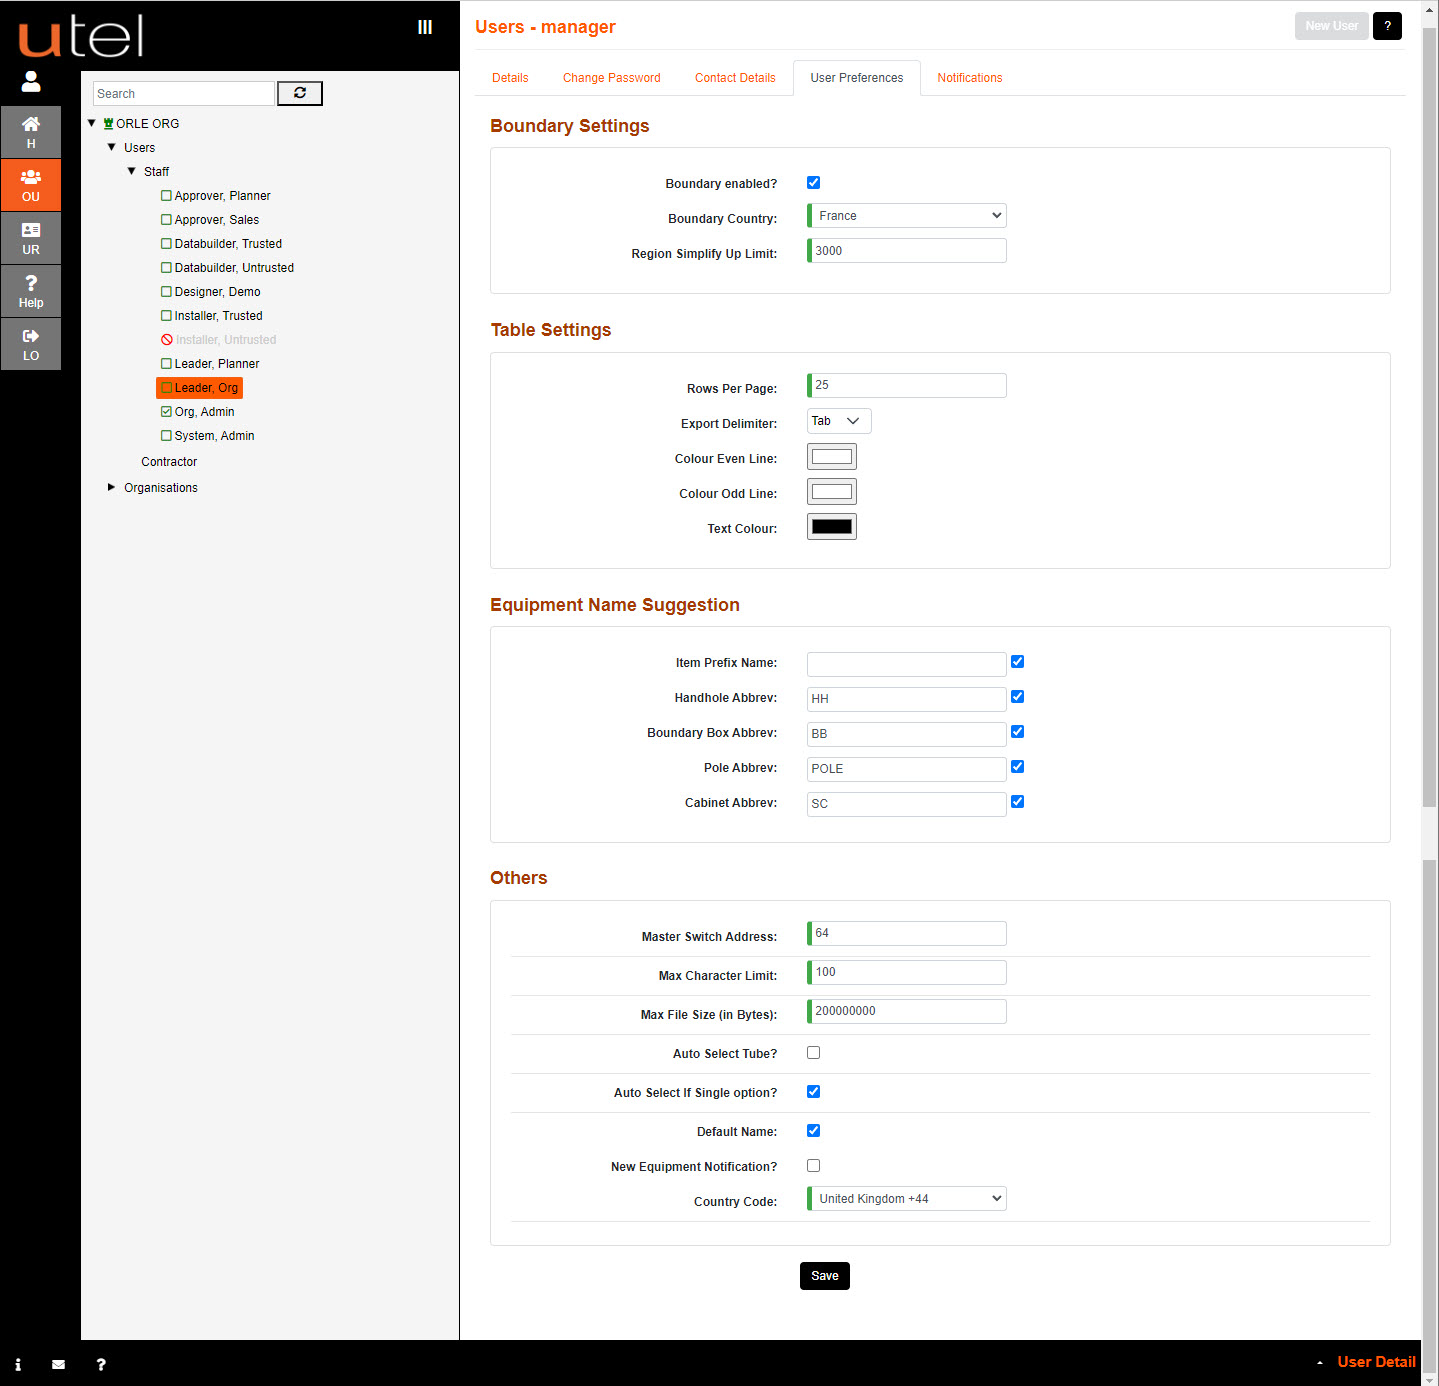This screenshot has height=1386, width=1439.
Task: Open the UR ID-card sidebar icon
Action: click(31, 238)
